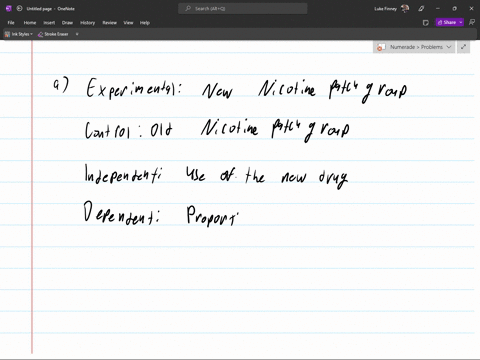Click the handwritten word 'Dependent:'
This screenshot has height=360, width=480.
[121, 213]
